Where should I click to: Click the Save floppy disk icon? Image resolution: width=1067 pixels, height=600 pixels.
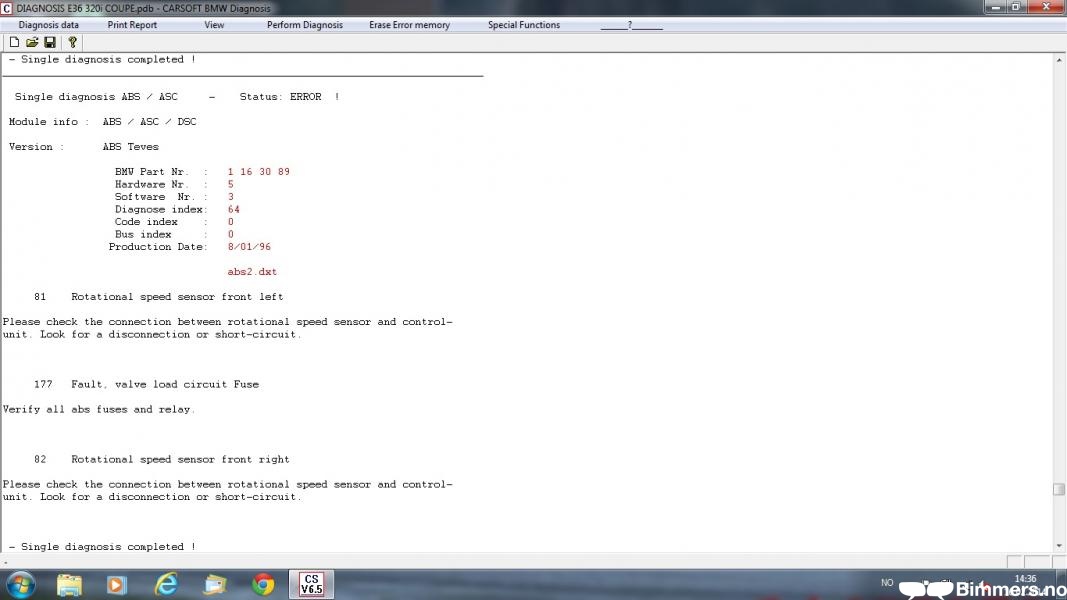click(x=50, y=42)
